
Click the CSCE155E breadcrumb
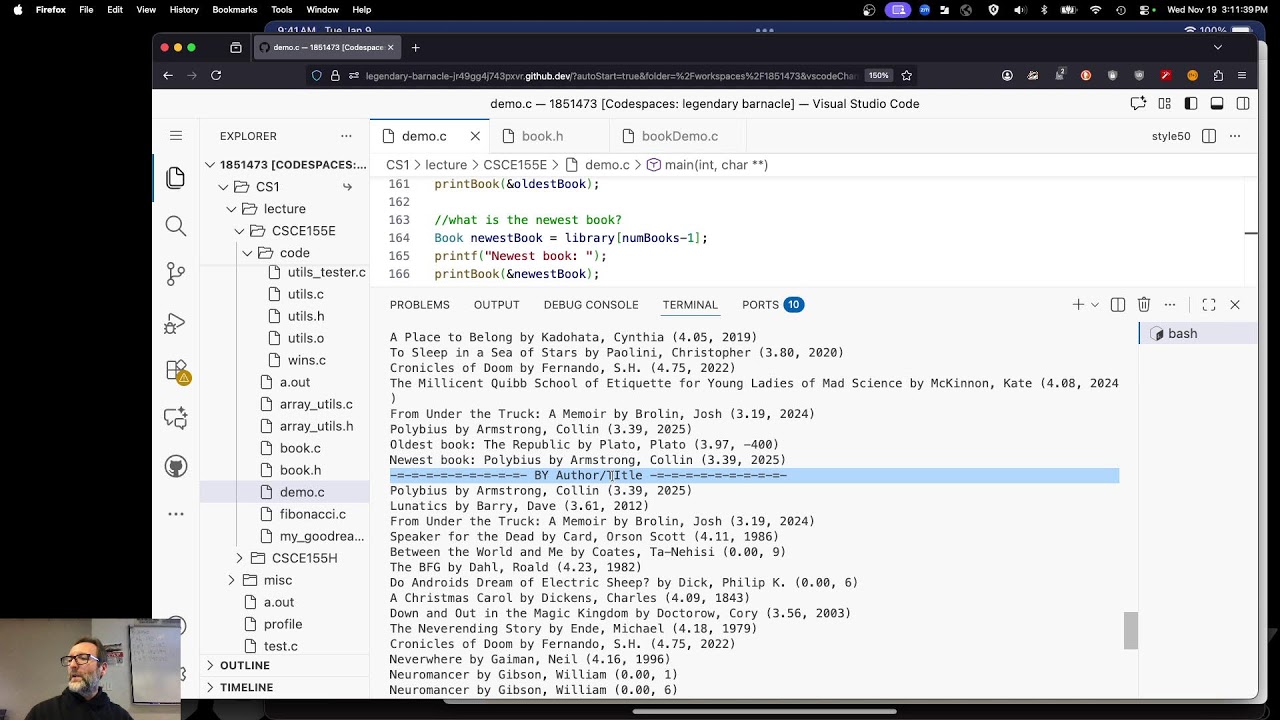pos(515,165)
